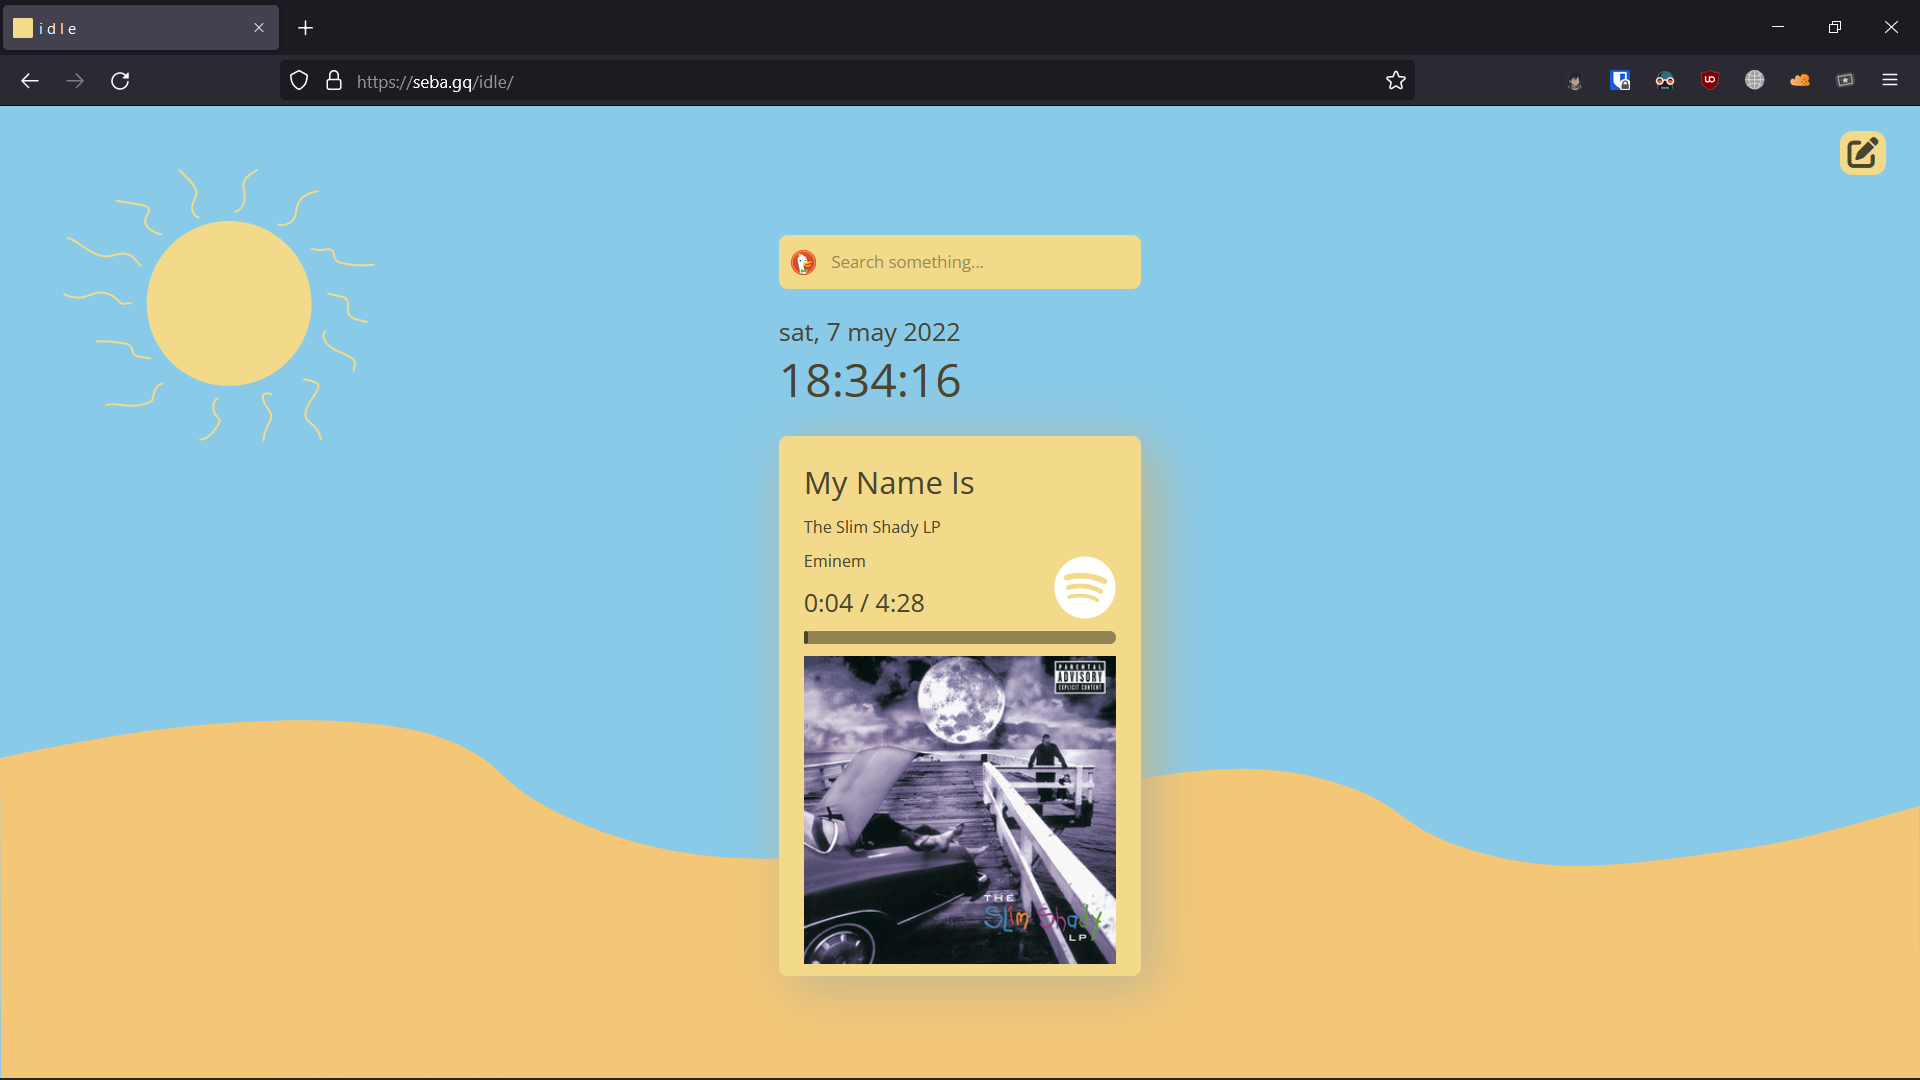Click the Spotify logo icon
This screenshot has height=1080, width=1920.
[1084, 587]
